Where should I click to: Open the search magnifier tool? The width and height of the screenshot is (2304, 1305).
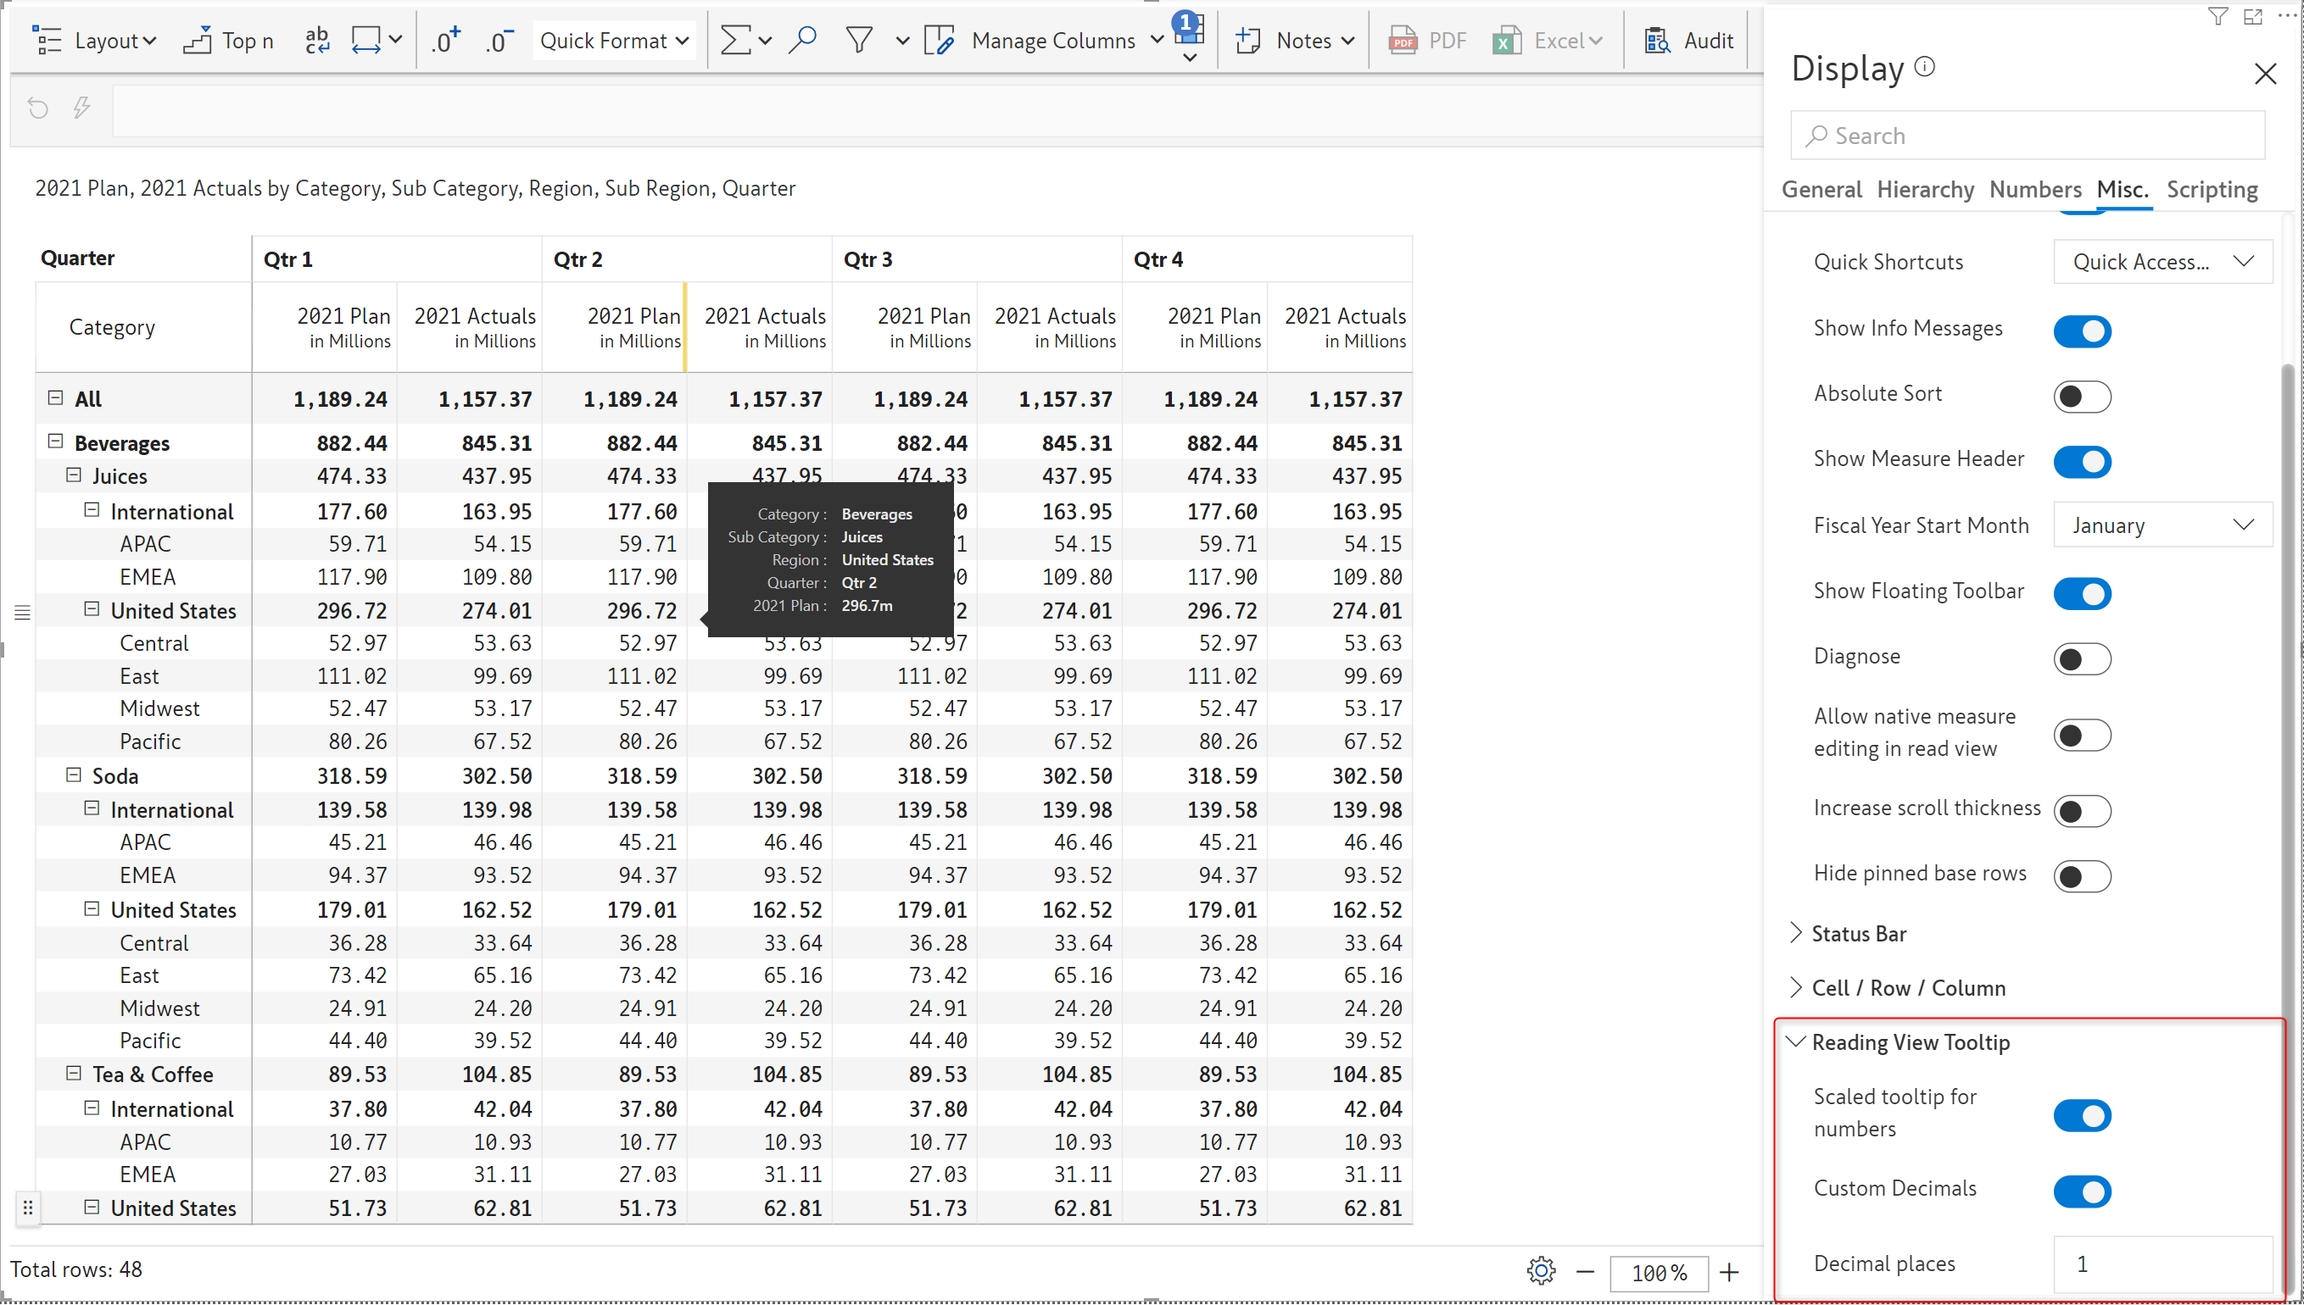(802, 41)
